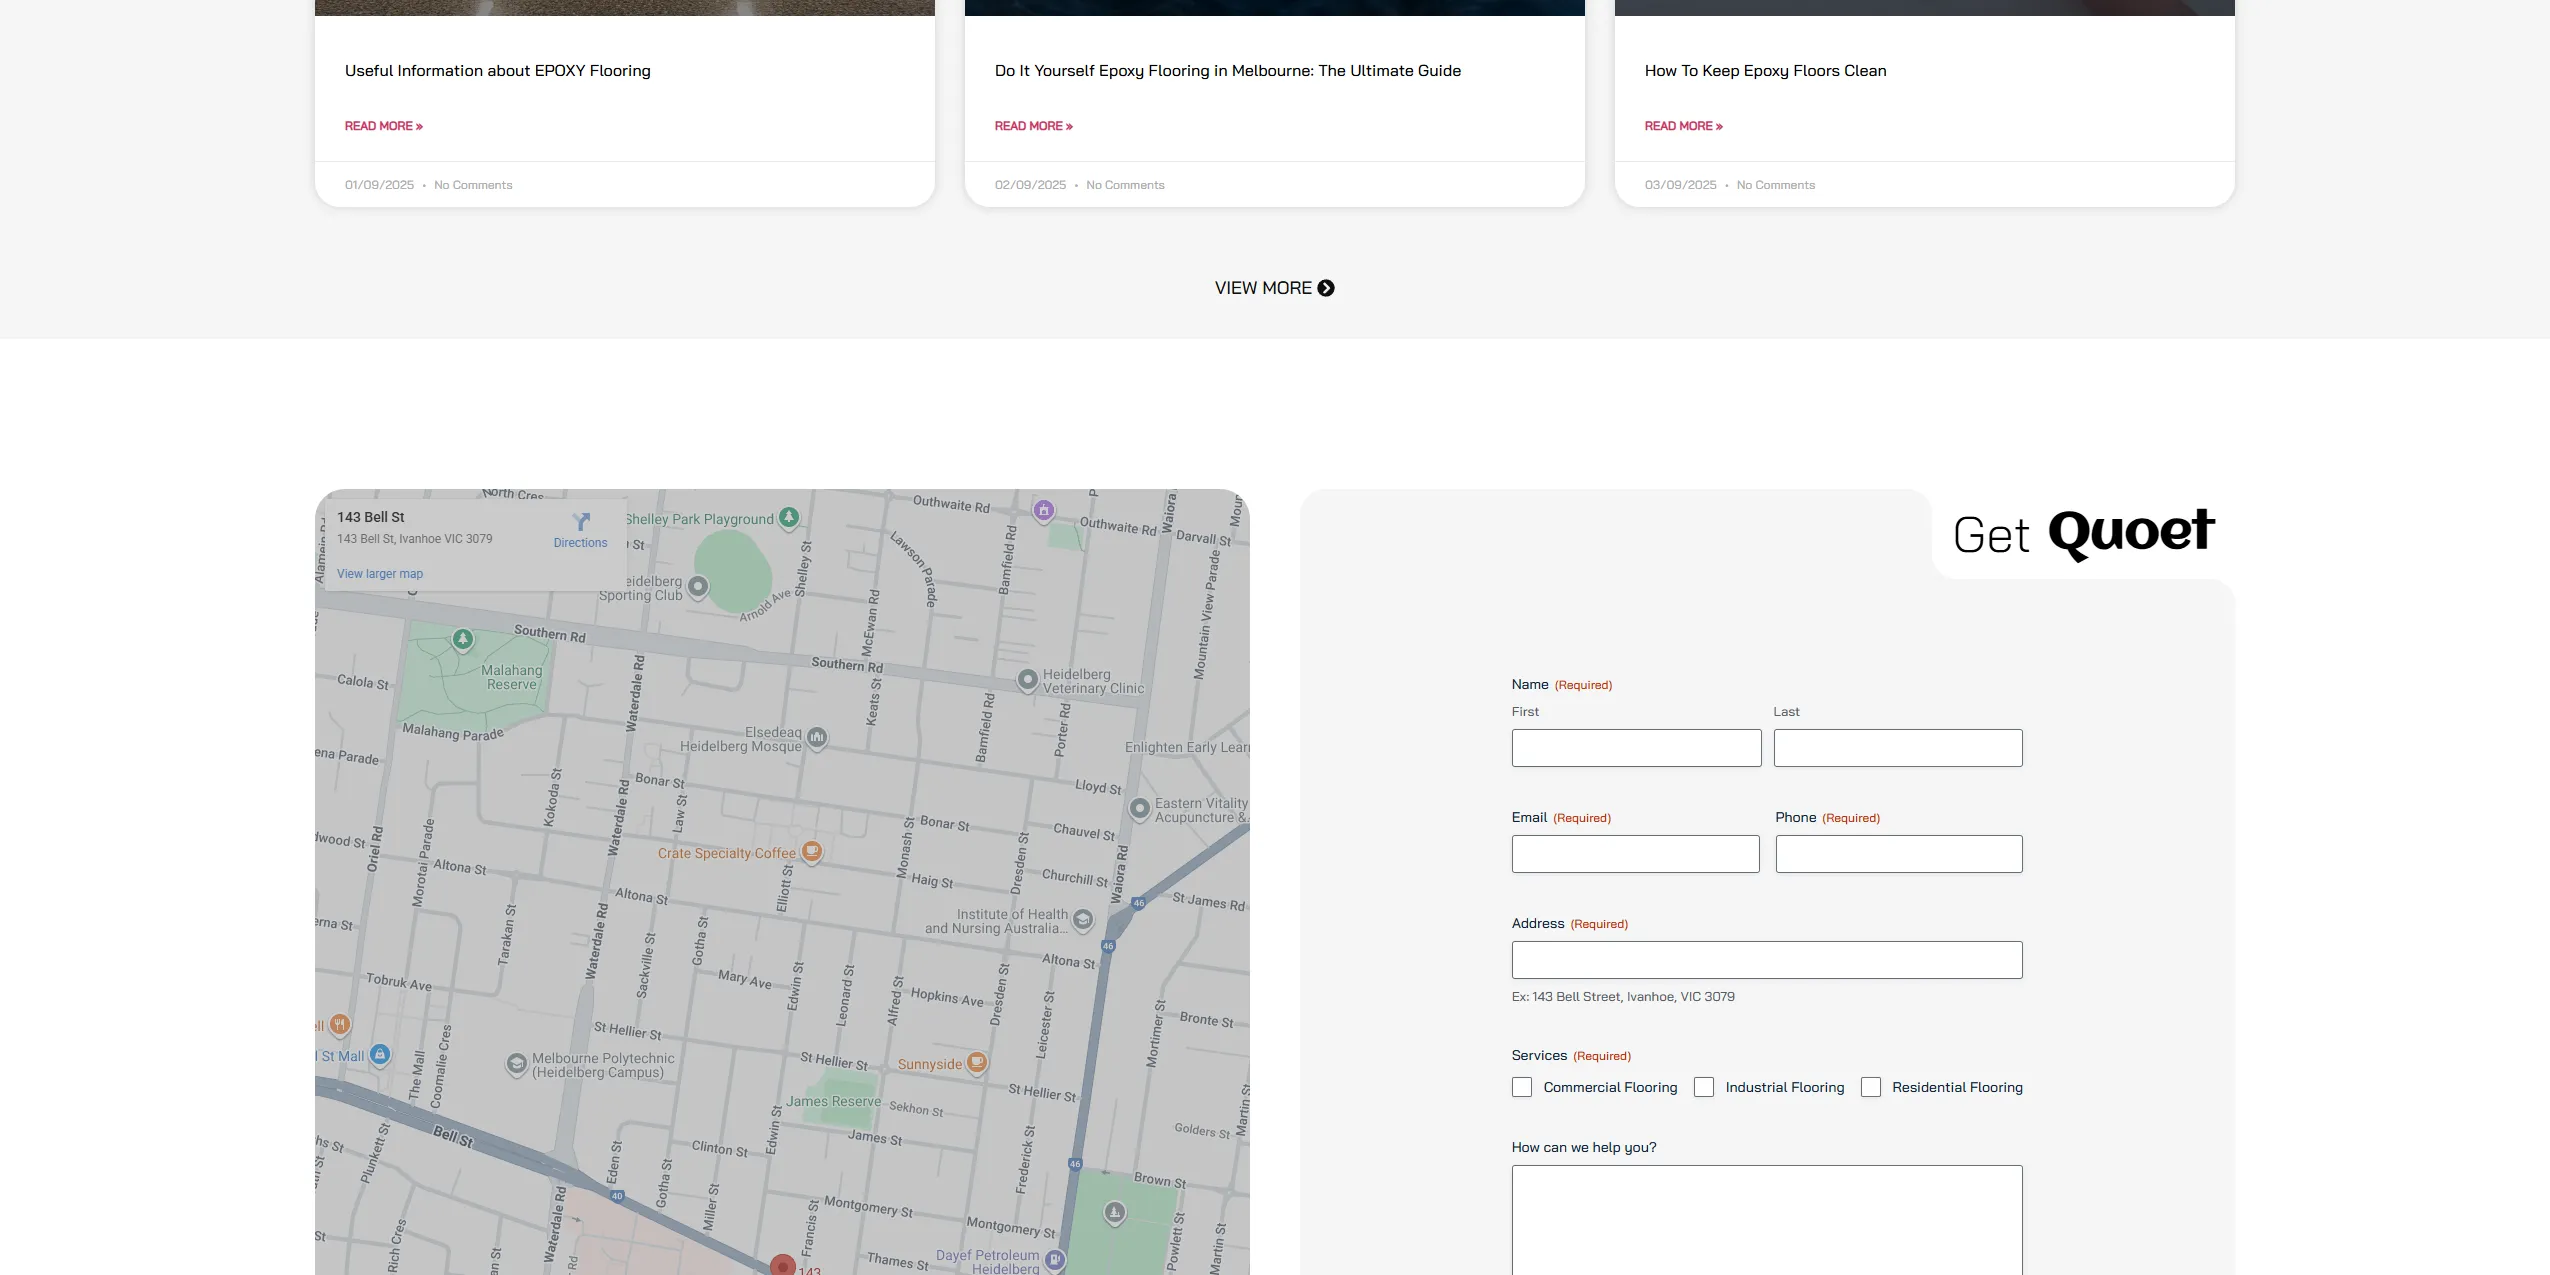Screen dimensions: 2550x1275
Task: Enable the Residential Flooring checkbox
Action: point(1871,1087)
